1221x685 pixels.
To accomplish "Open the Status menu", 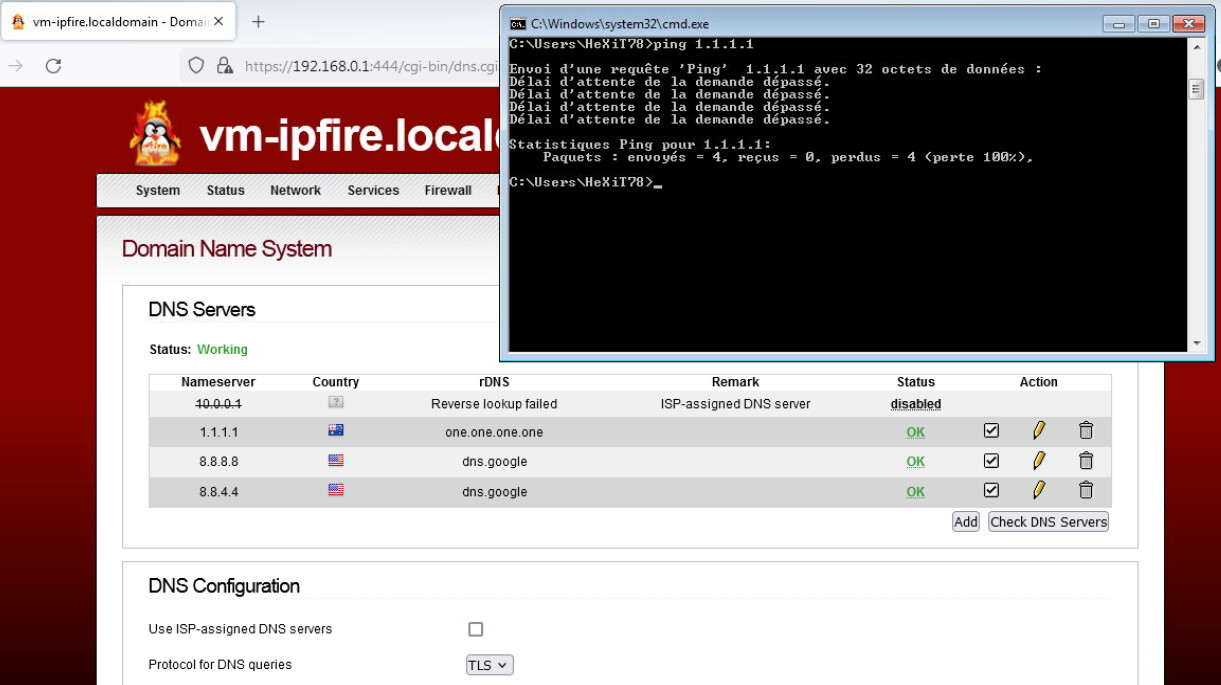I will pos(225,190).
